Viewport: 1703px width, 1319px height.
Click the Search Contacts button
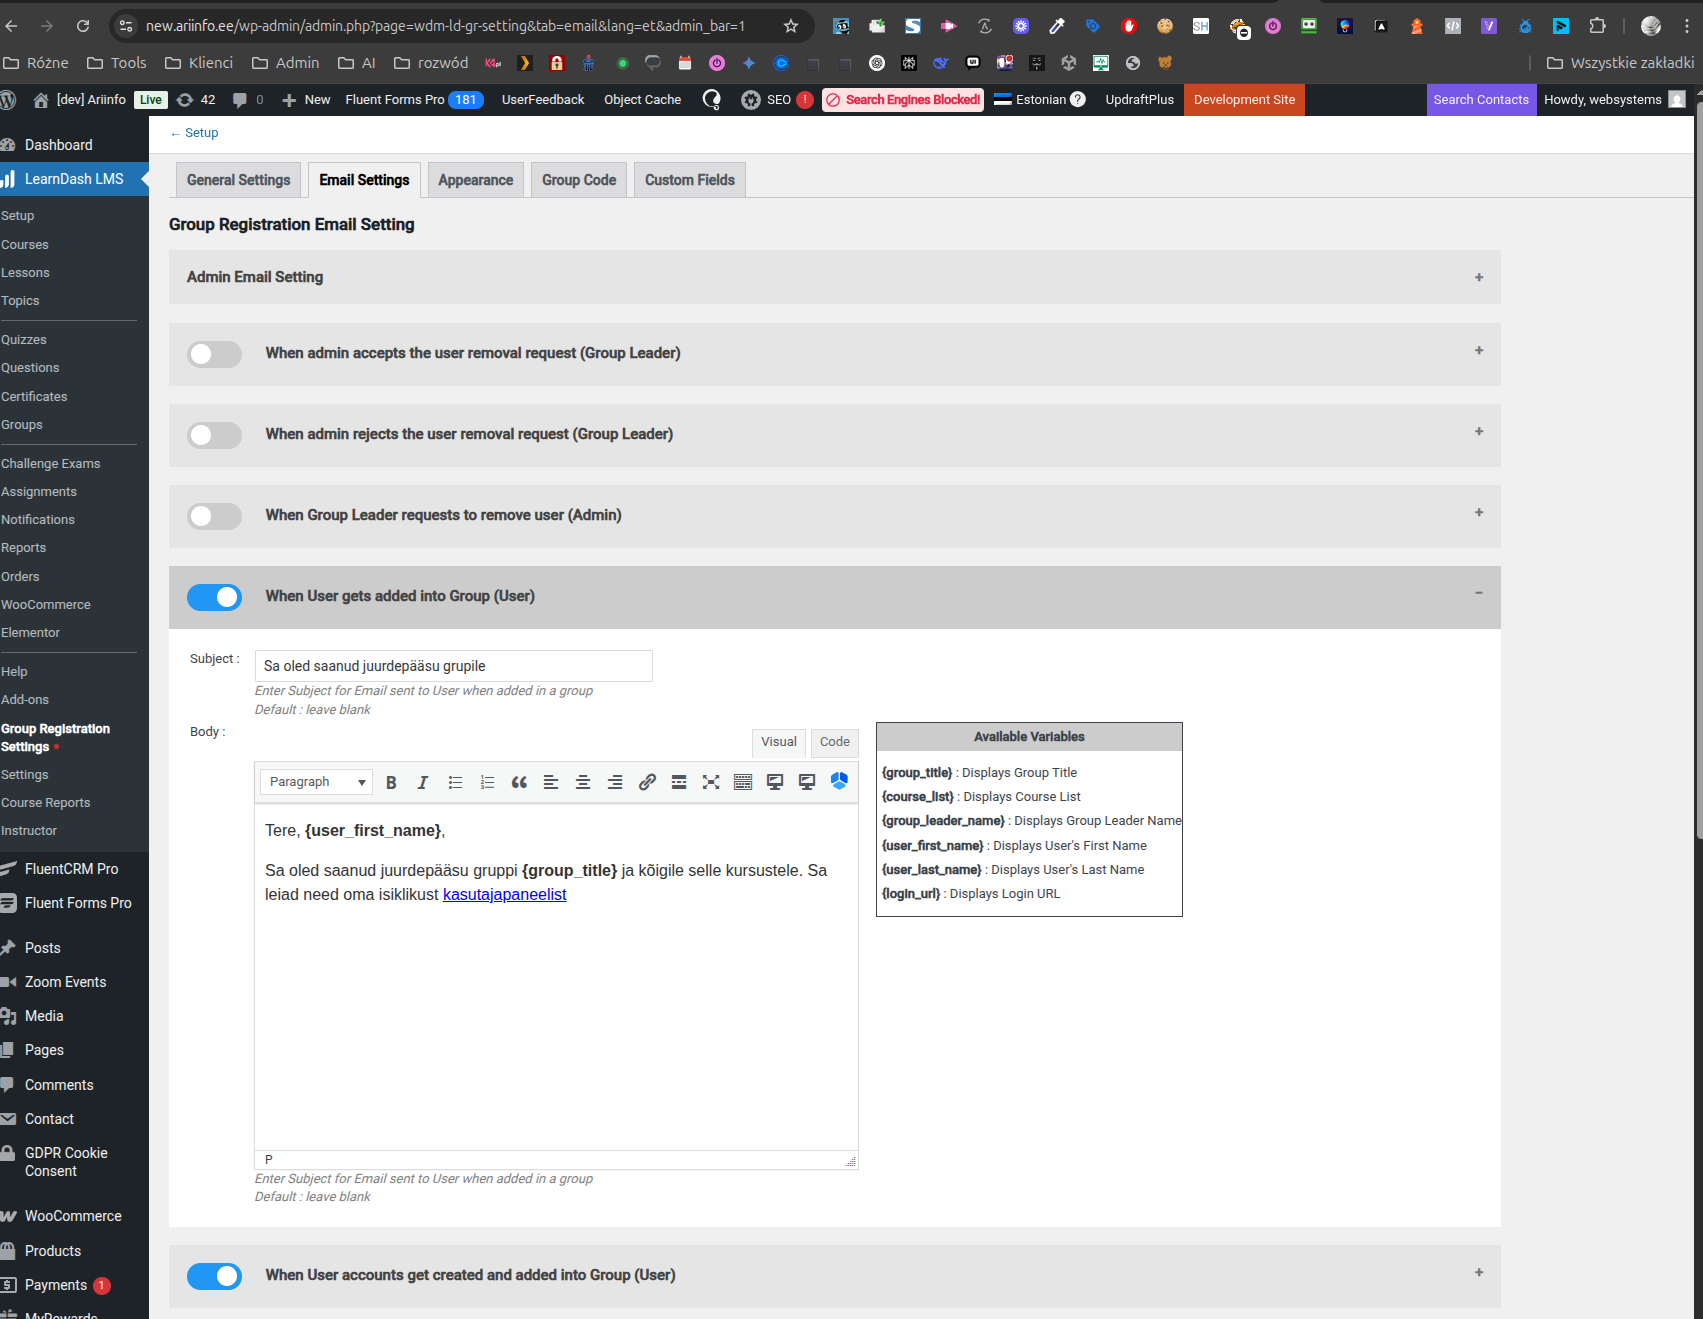click(x=1481, y=100)
